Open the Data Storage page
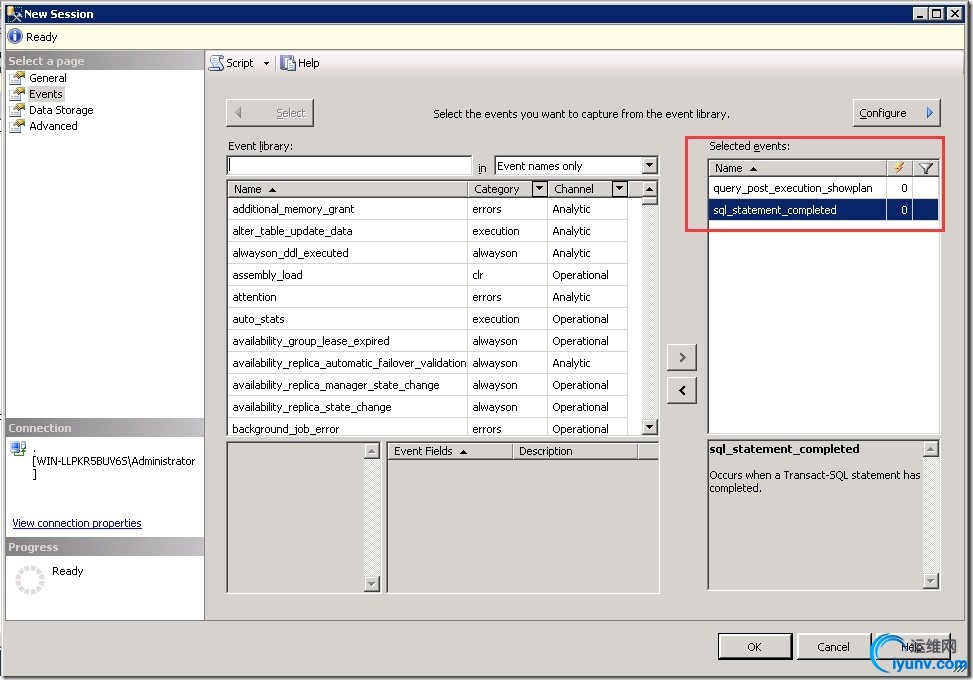Viewport: 973px width, 680px height. point(61,110)
